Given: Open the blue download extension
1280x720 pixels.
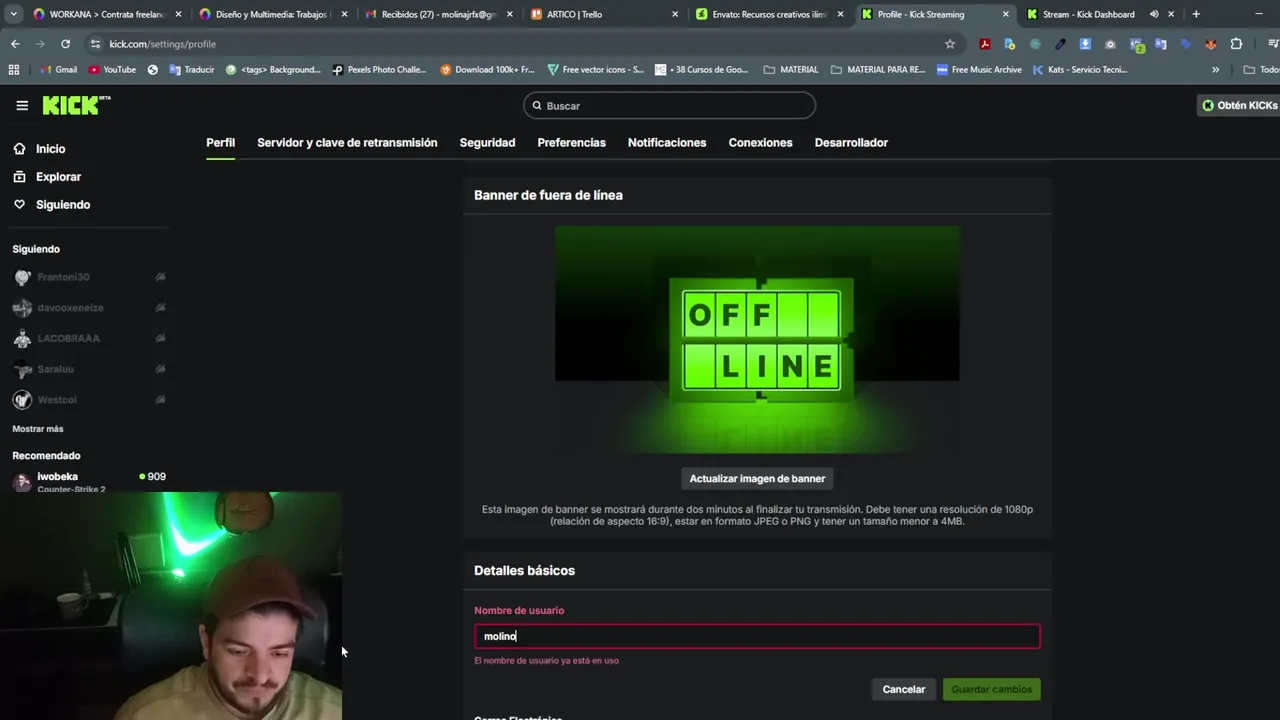Looking at the screenshot, I should pyautogui.click(x=1085, y=44).
